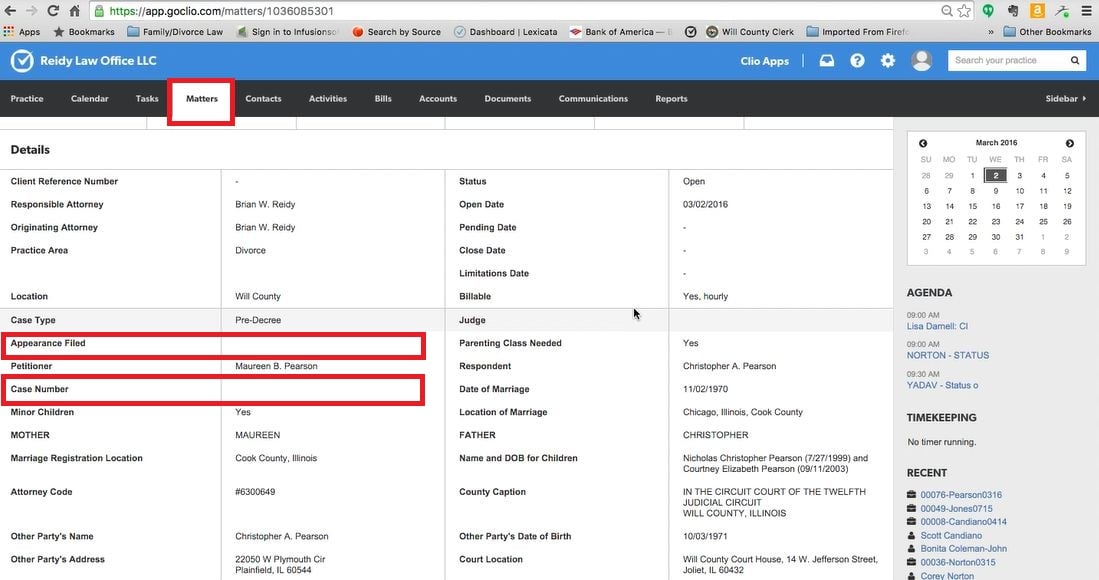Viewport: 1099px width, 580px height.
Task: Click the Clio checkmark logo
Action: coord(21,61)
